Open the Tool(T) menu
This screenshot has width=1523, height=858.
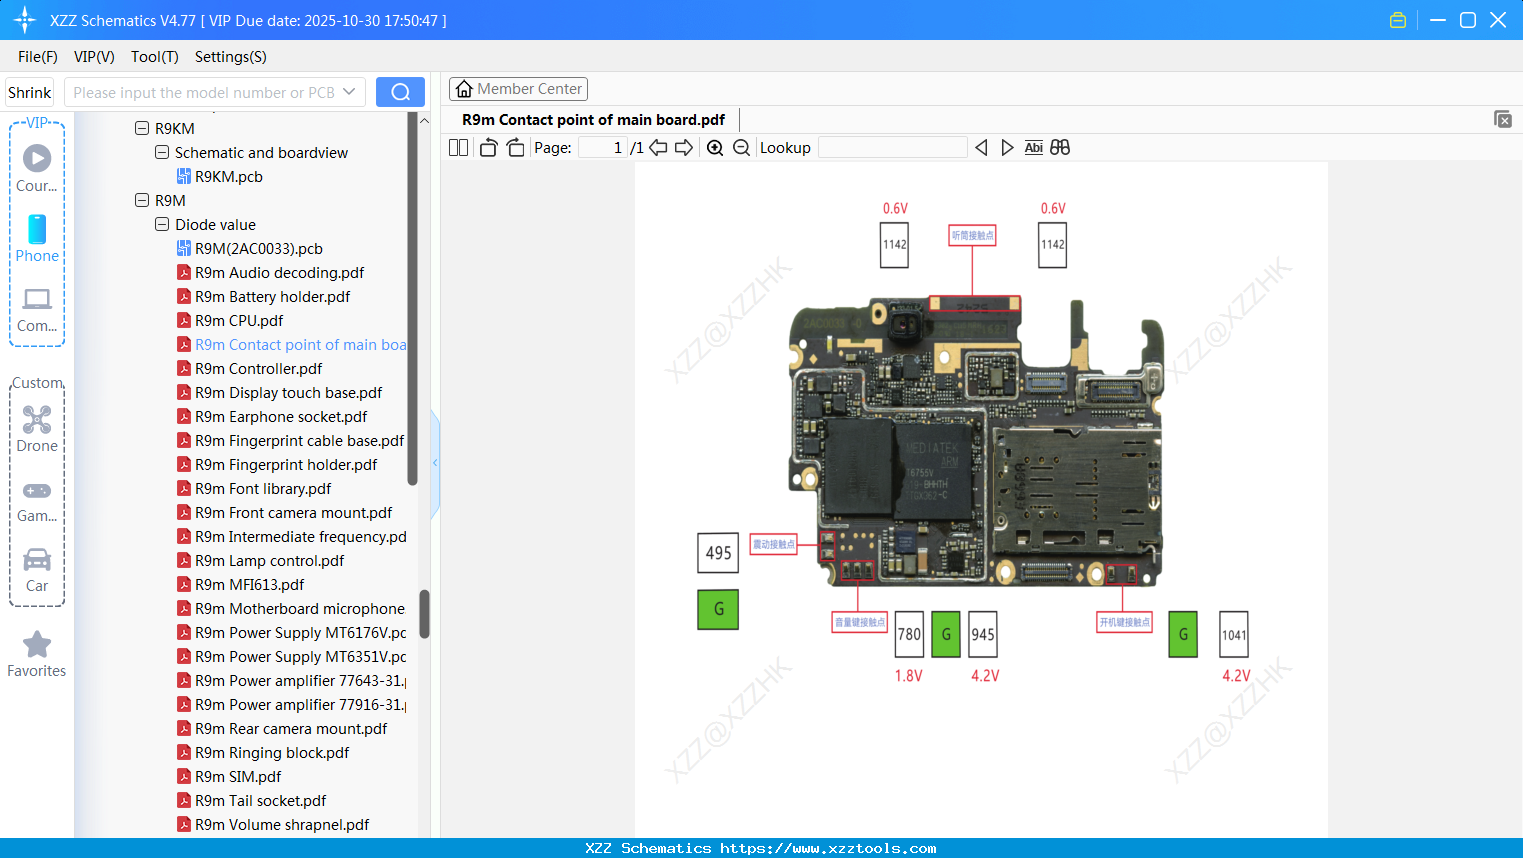pyautogui.click(x=154, y=57)
